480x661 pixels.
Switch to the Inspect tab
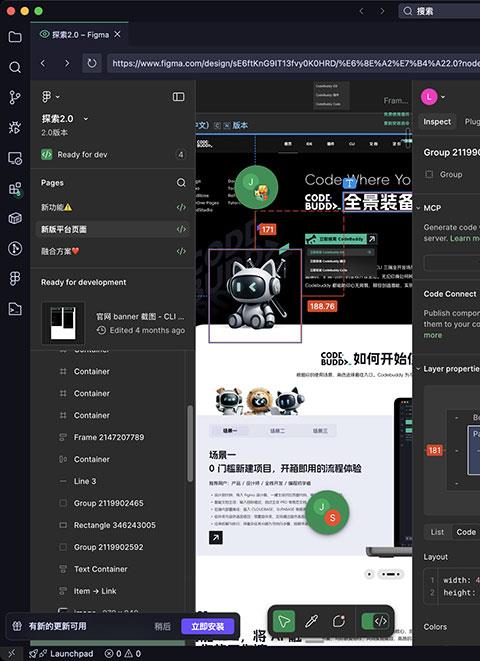437,122
